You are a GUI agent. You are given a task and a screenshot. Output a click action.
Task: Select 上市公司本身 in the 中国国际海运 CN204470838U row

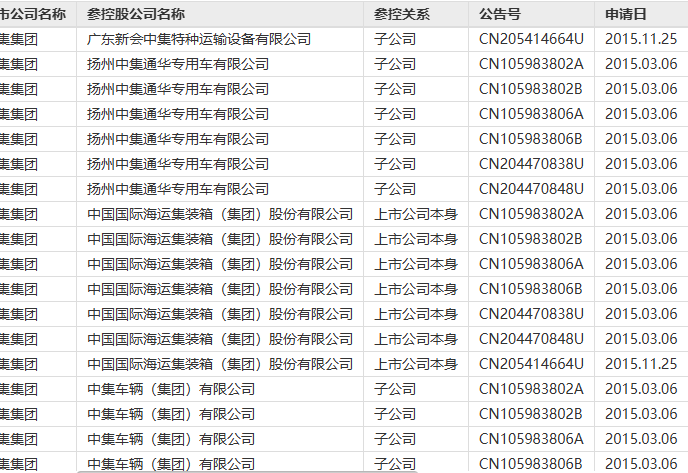tap(416, 314)
